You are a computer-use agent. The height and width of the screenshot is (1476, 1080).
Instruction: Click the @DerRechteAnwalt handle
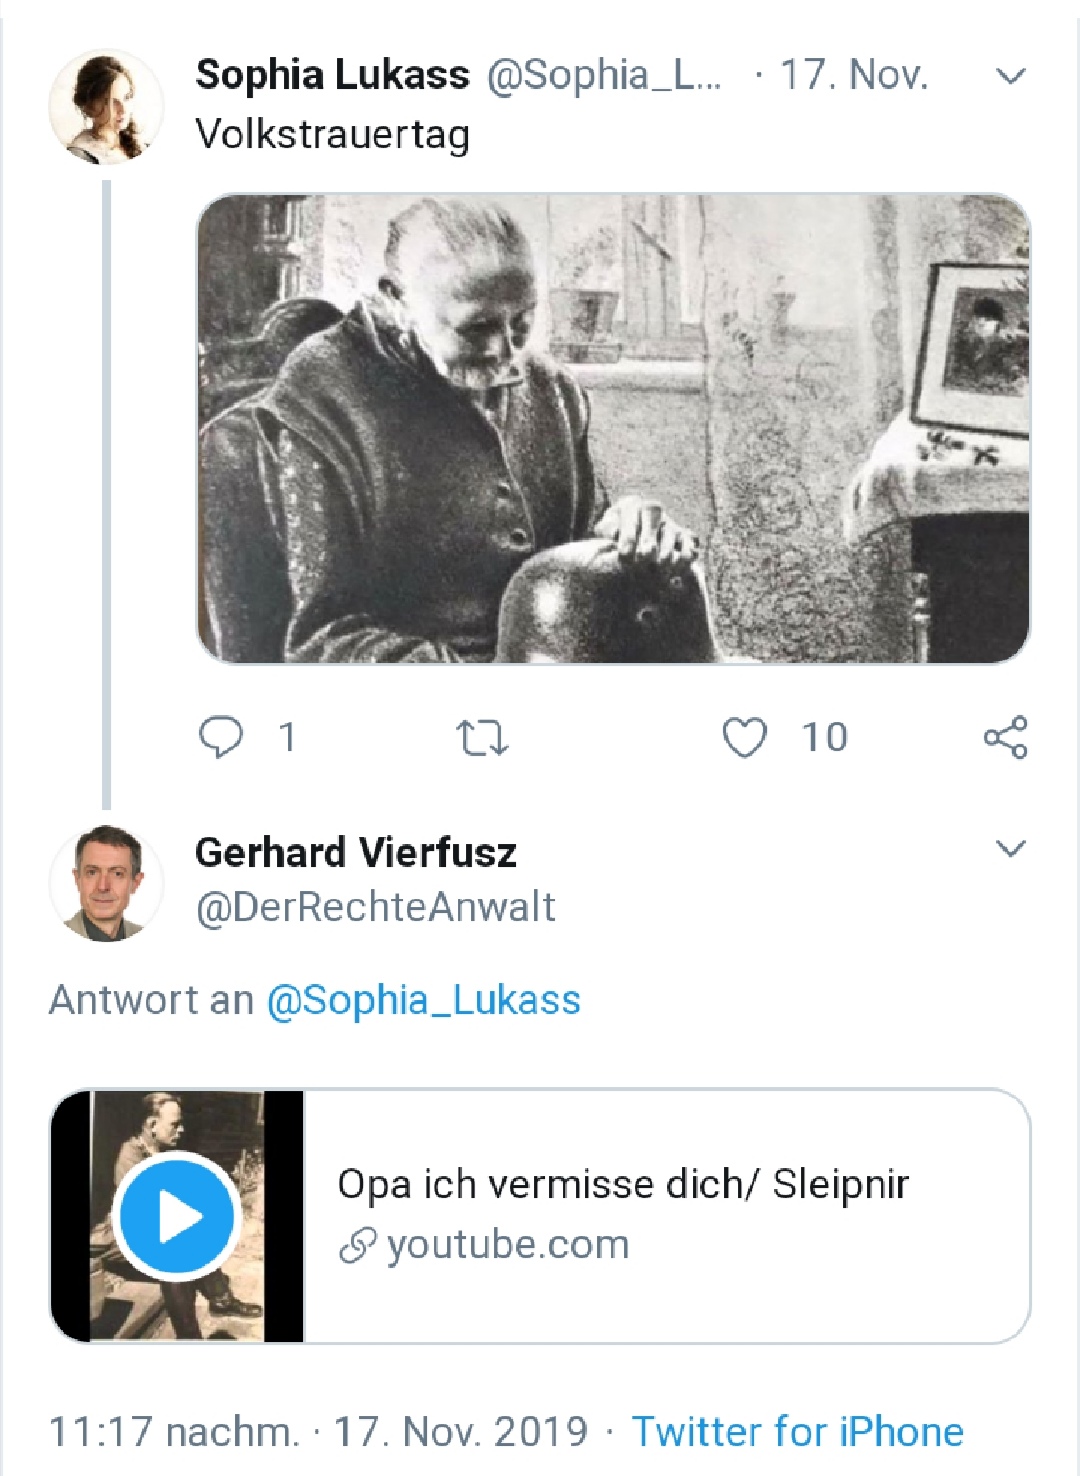coord(375,907)
